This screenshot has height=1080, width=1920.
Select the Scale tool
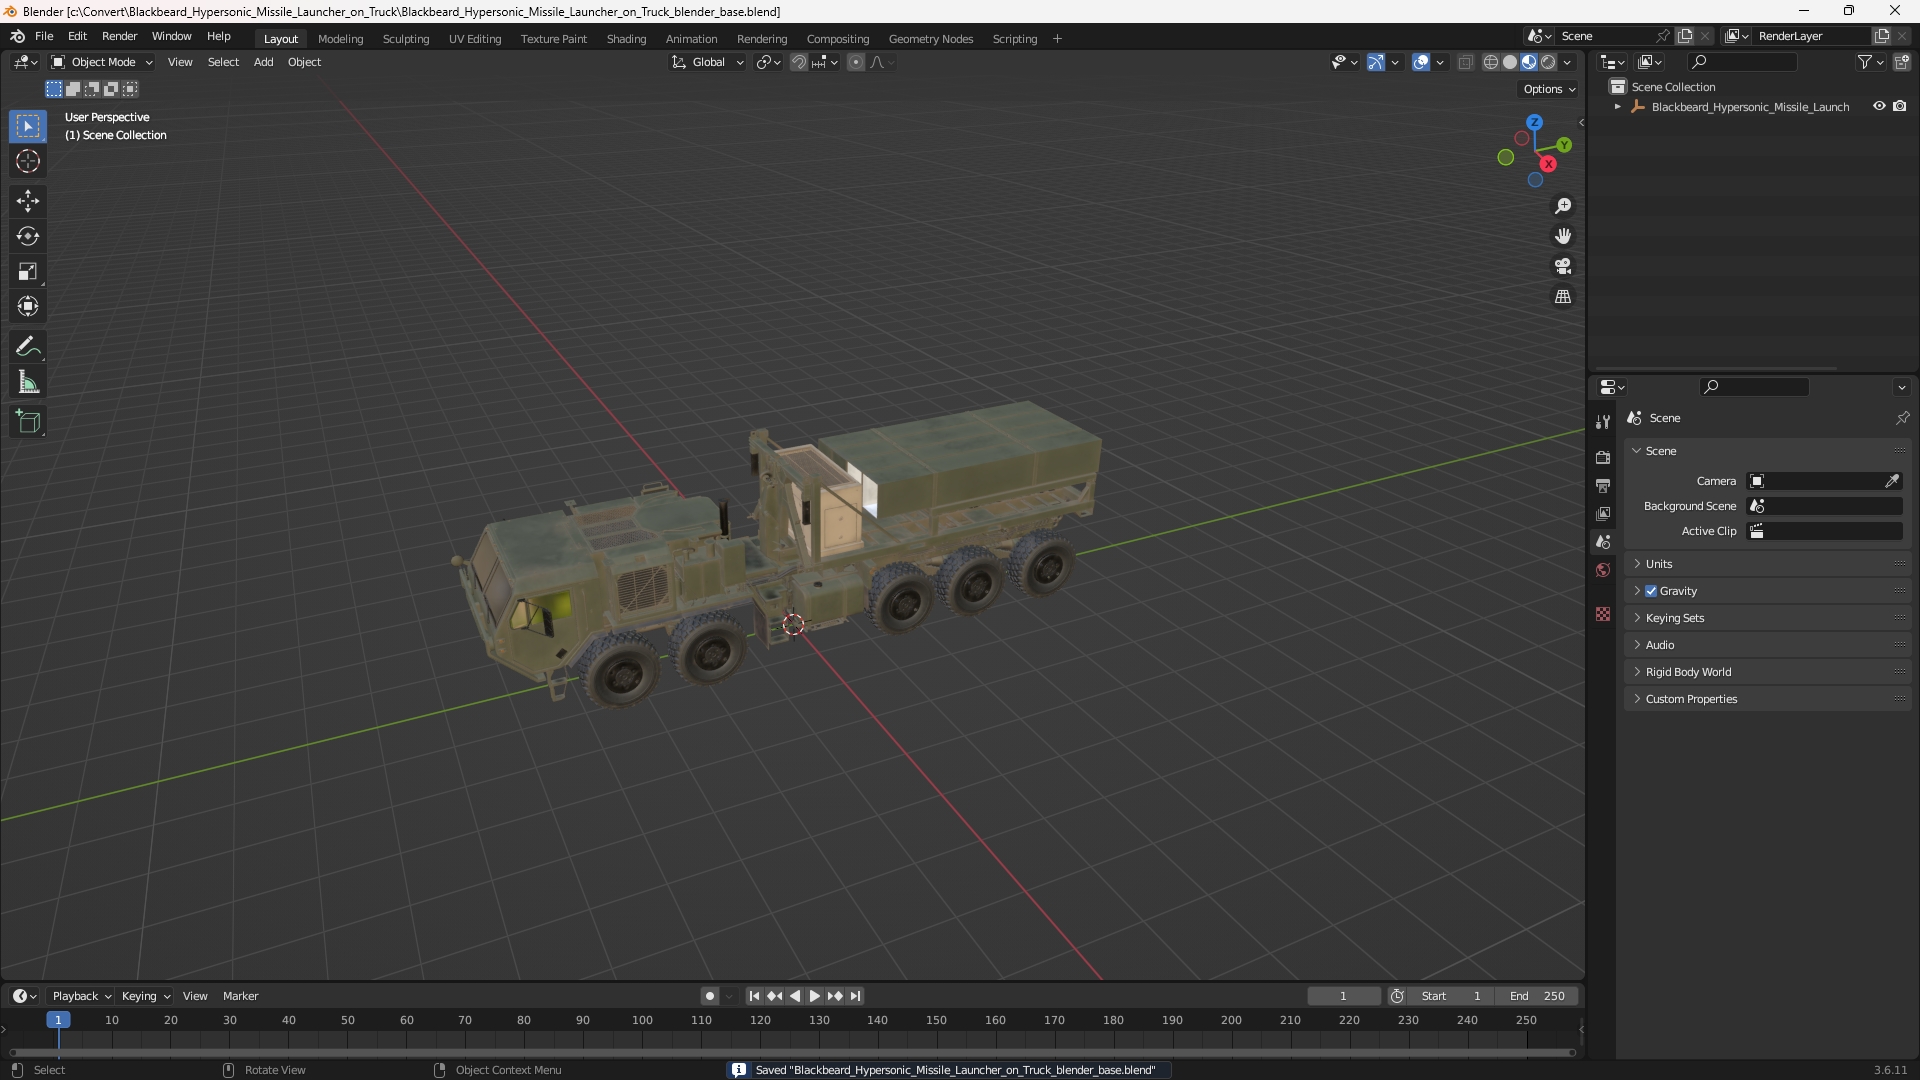pyautogui.click(x=28, y=271)
